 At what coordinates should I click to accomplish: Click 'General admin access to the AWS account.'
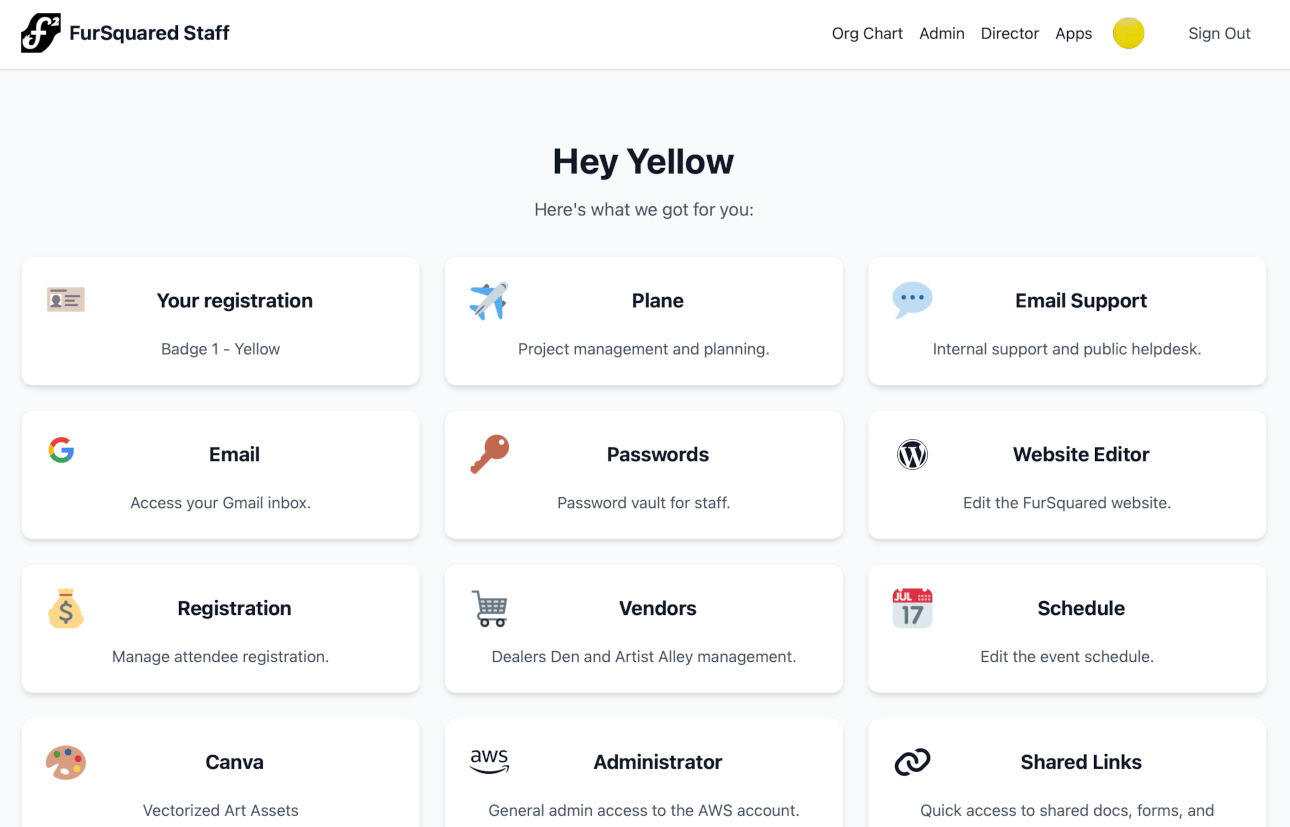[644, 811]
